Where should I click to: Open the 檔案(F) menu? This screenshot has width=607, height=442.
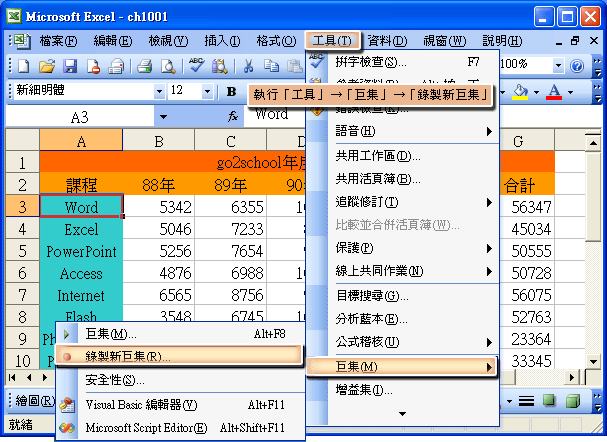[x=58, y=41]
